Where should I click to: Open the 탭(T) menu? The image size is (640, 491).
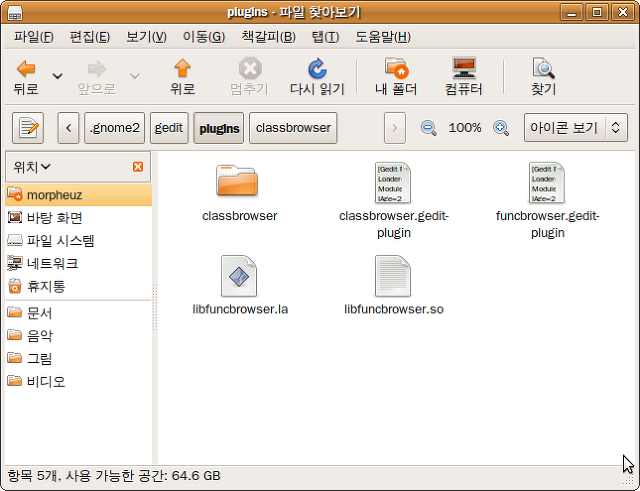click(x=325, y=37)
